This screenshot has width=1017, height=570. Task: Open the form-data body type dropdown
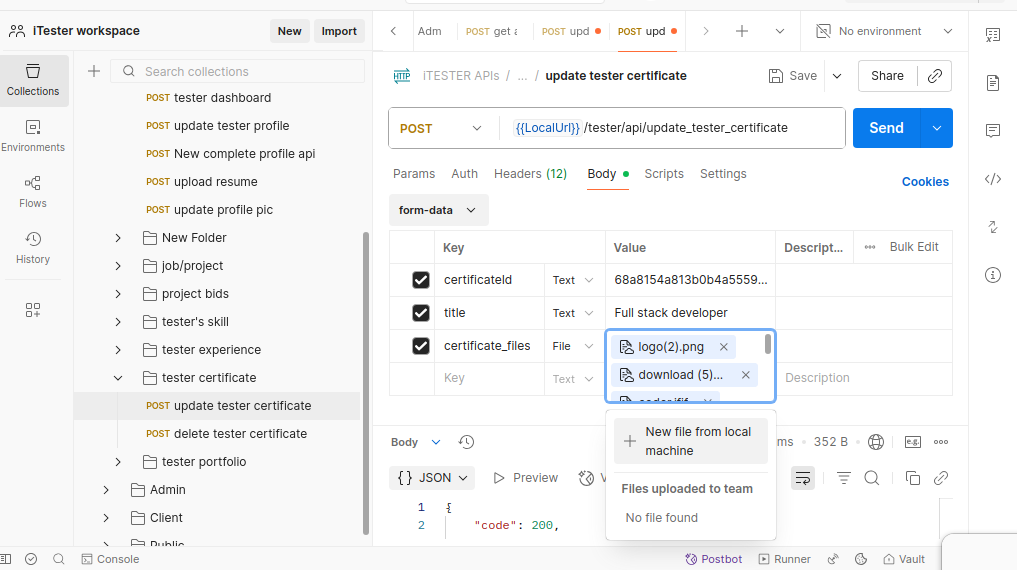[438, 210]
